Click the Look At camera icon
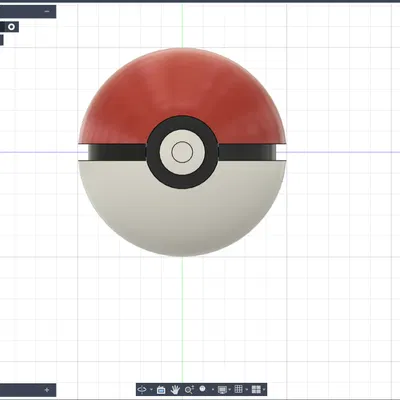400x400 pixels. (161, 390)
